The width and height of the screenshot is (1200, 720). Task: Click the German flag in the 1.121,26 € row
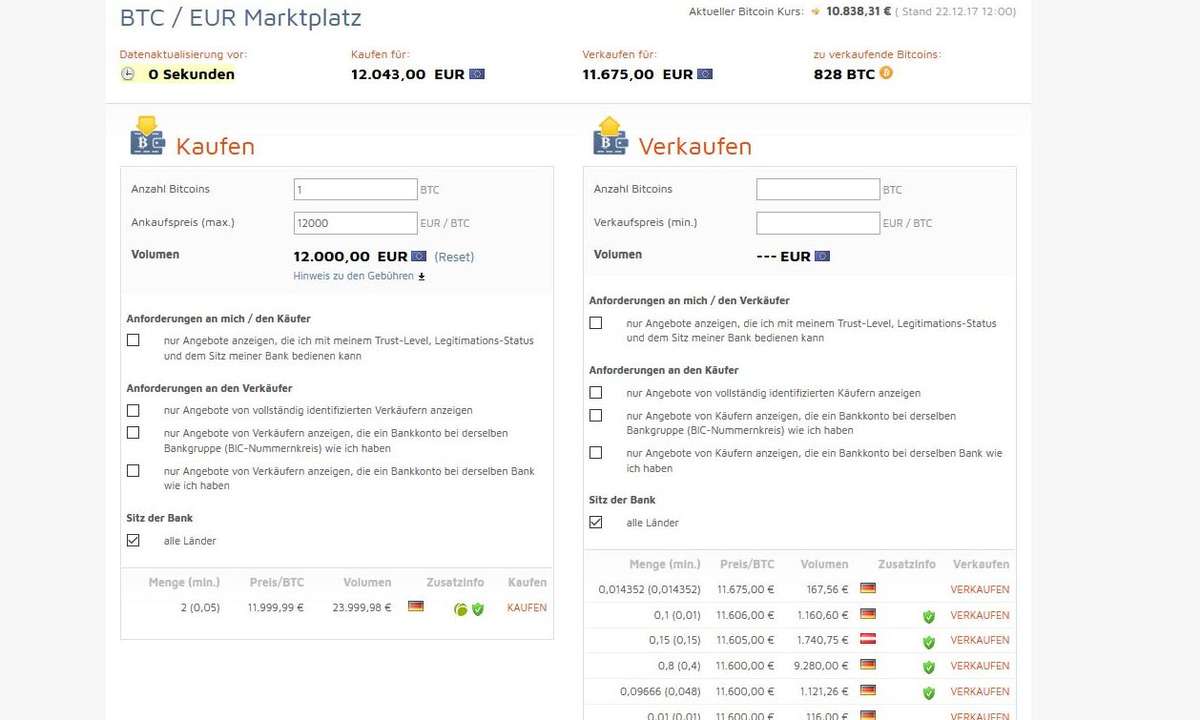pos(868,690)
